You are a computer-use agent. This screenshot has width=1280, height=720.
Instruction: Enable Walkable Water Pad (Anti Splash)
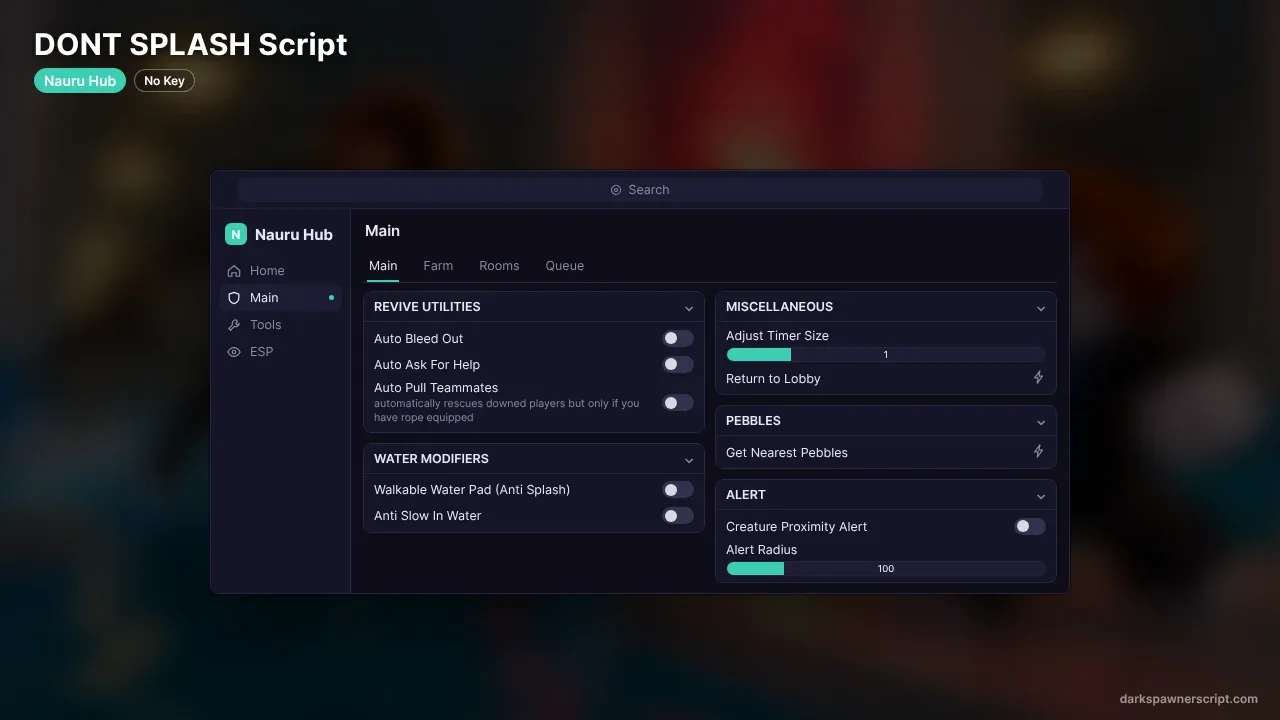point(678,490)
